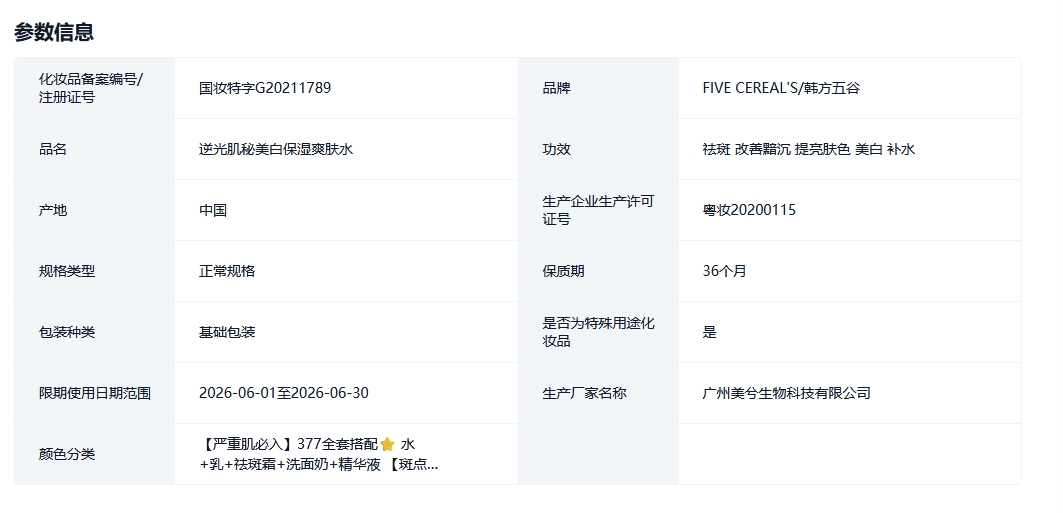Click the specification value 正常规格
1063x513 pixels.
pos(227,271)
